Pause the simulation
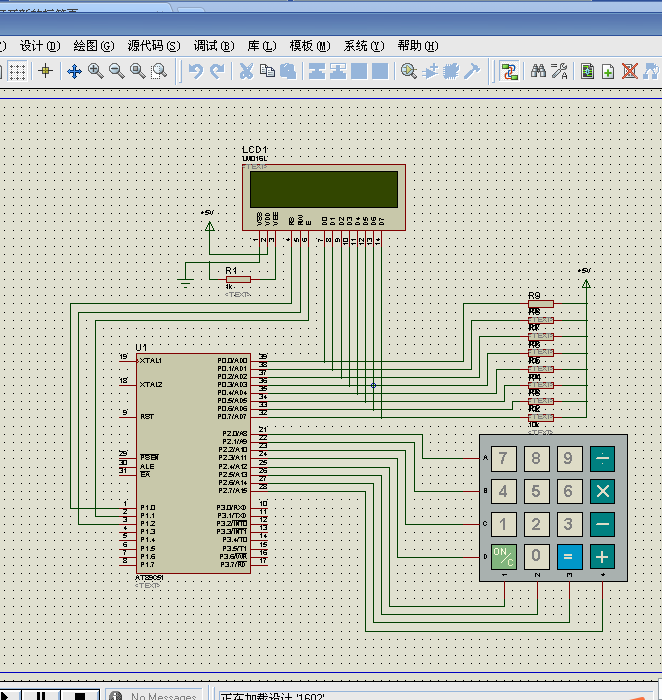The height and width of the screenshot is (700, 662). pos(42,696)
